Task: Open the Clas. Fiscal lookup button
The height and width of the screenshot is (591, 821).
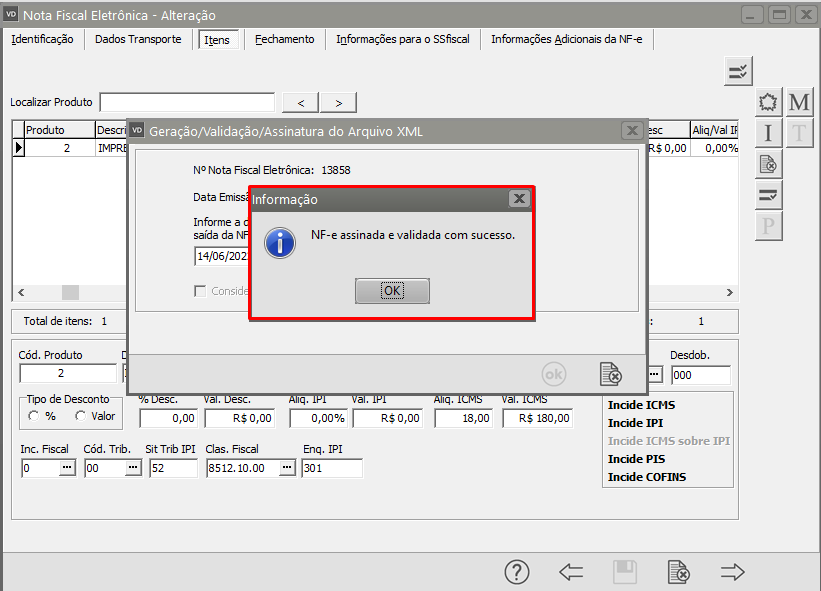Action: [x=287, y=468]
